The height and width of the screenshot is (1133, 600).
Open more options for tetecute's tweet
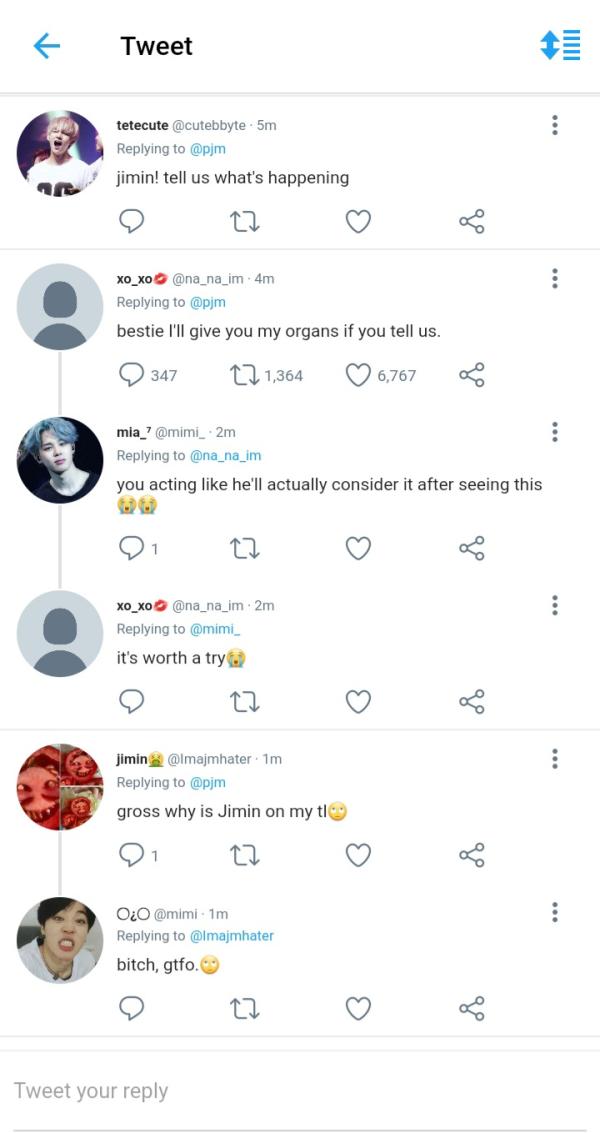click(554, 126)
